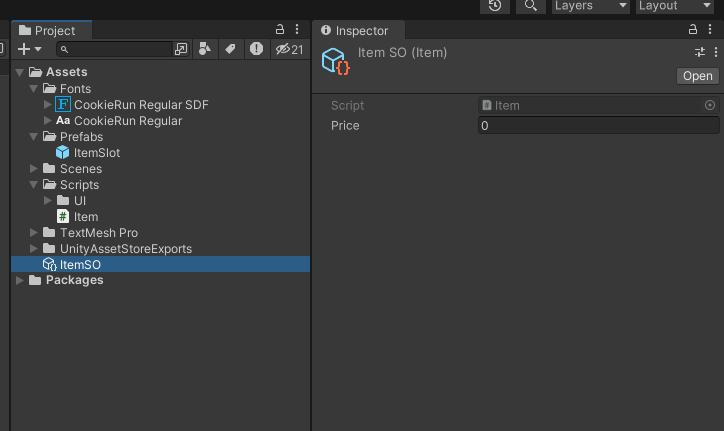Open Search by Label filter
724x431 pixels.
pos(230,49)
